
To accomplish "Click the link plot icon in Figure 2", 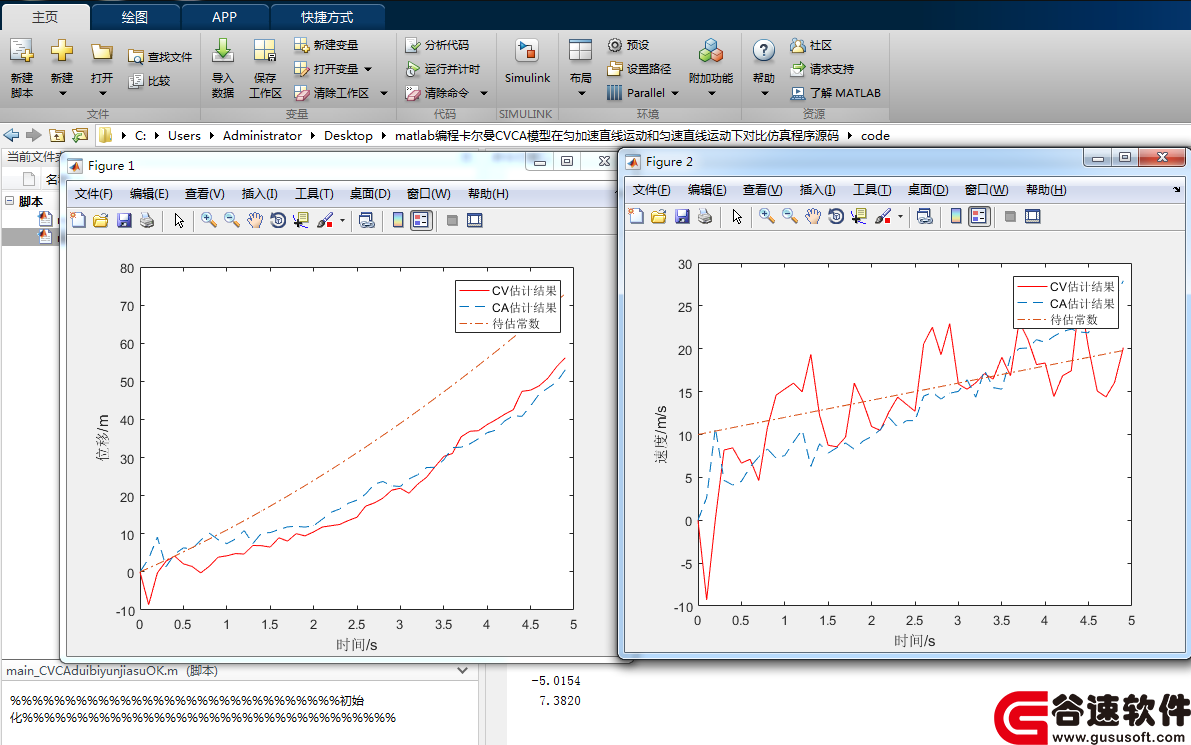I will point(924,216).
